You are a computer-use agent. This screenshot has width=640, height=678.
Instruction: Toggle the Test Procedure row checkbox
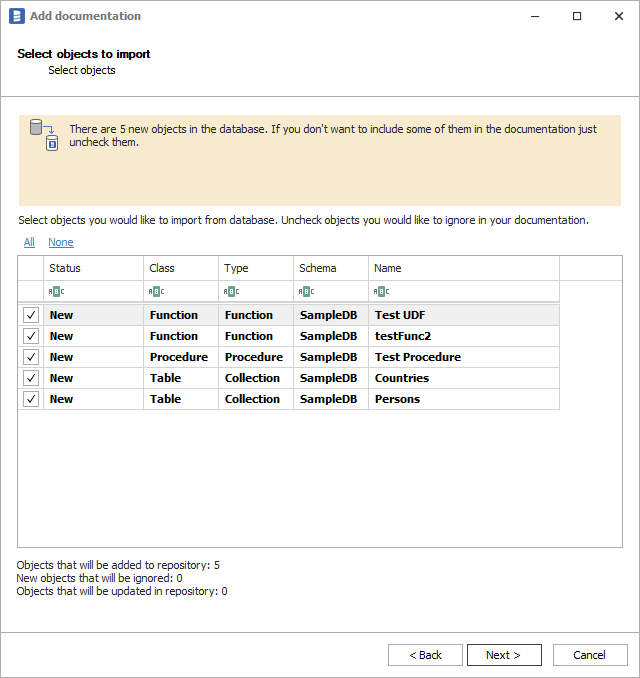pos(31,357)
